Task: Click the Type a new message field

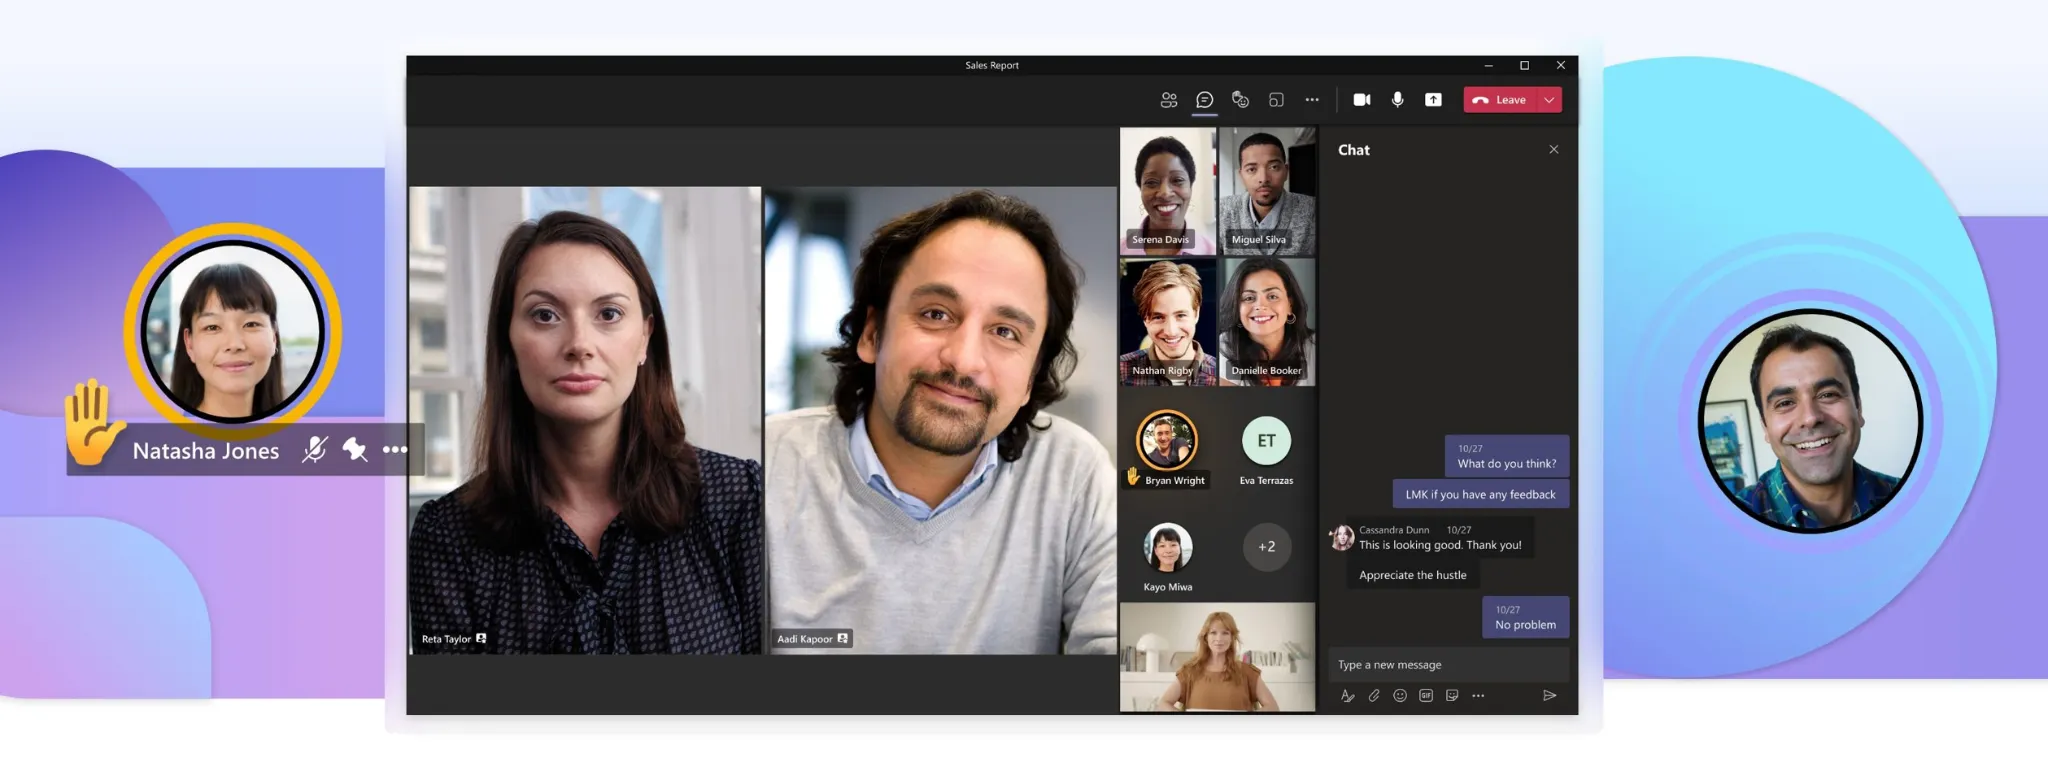Action: pyautogui.click(x=1446, y=665)
